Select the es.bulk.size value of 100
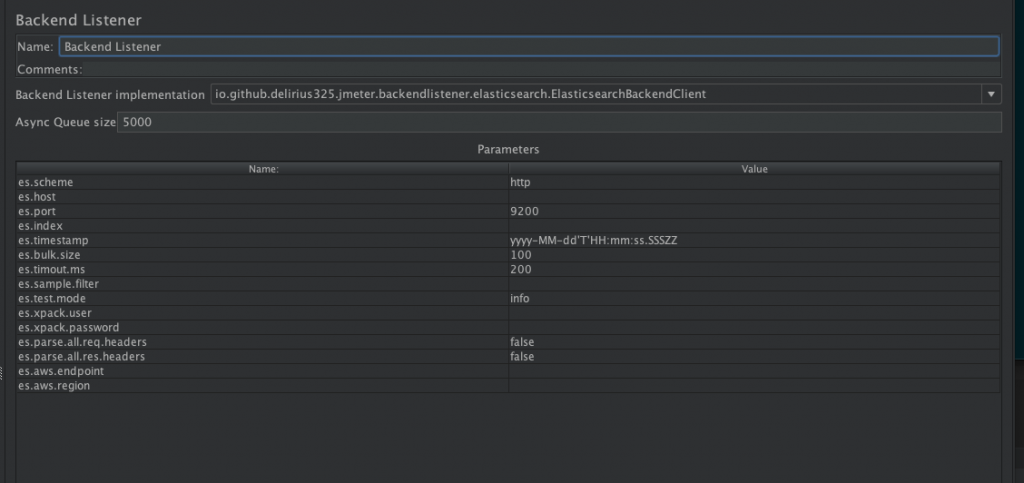1024x483 pixels. [x=754, y=255]
